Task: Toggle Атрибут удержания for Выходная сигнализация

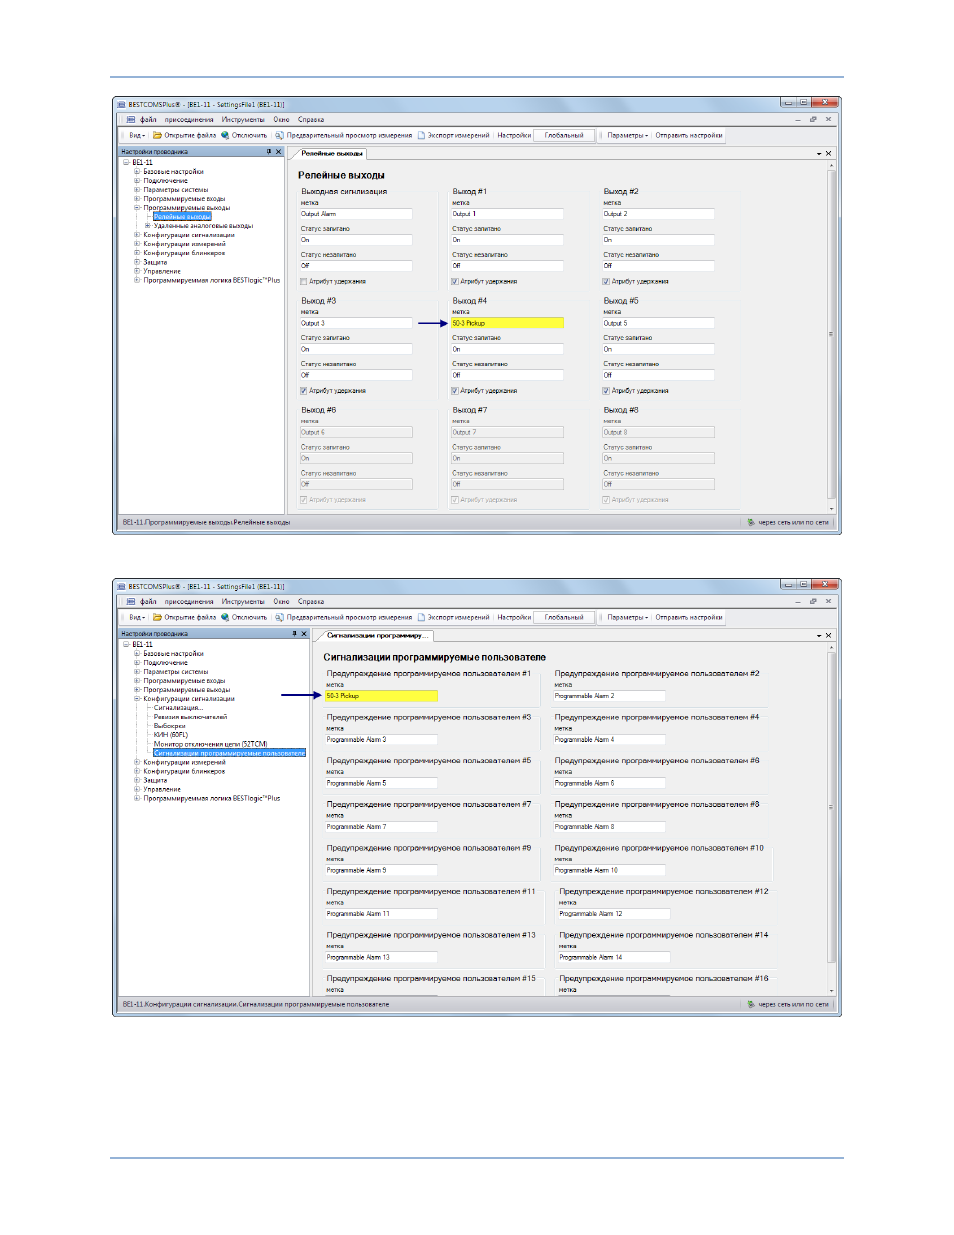Action: point(304,282)
